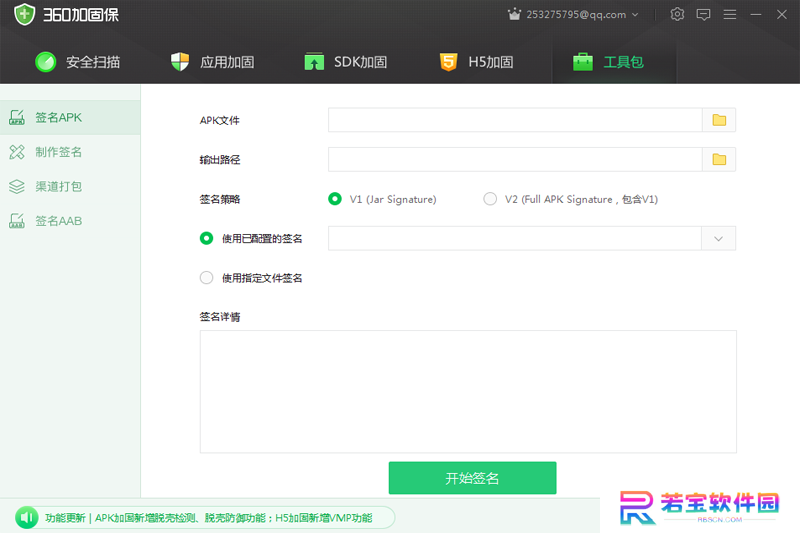
Task: Switch to the SDK加固 tab
Action: (x=345, y=62)
